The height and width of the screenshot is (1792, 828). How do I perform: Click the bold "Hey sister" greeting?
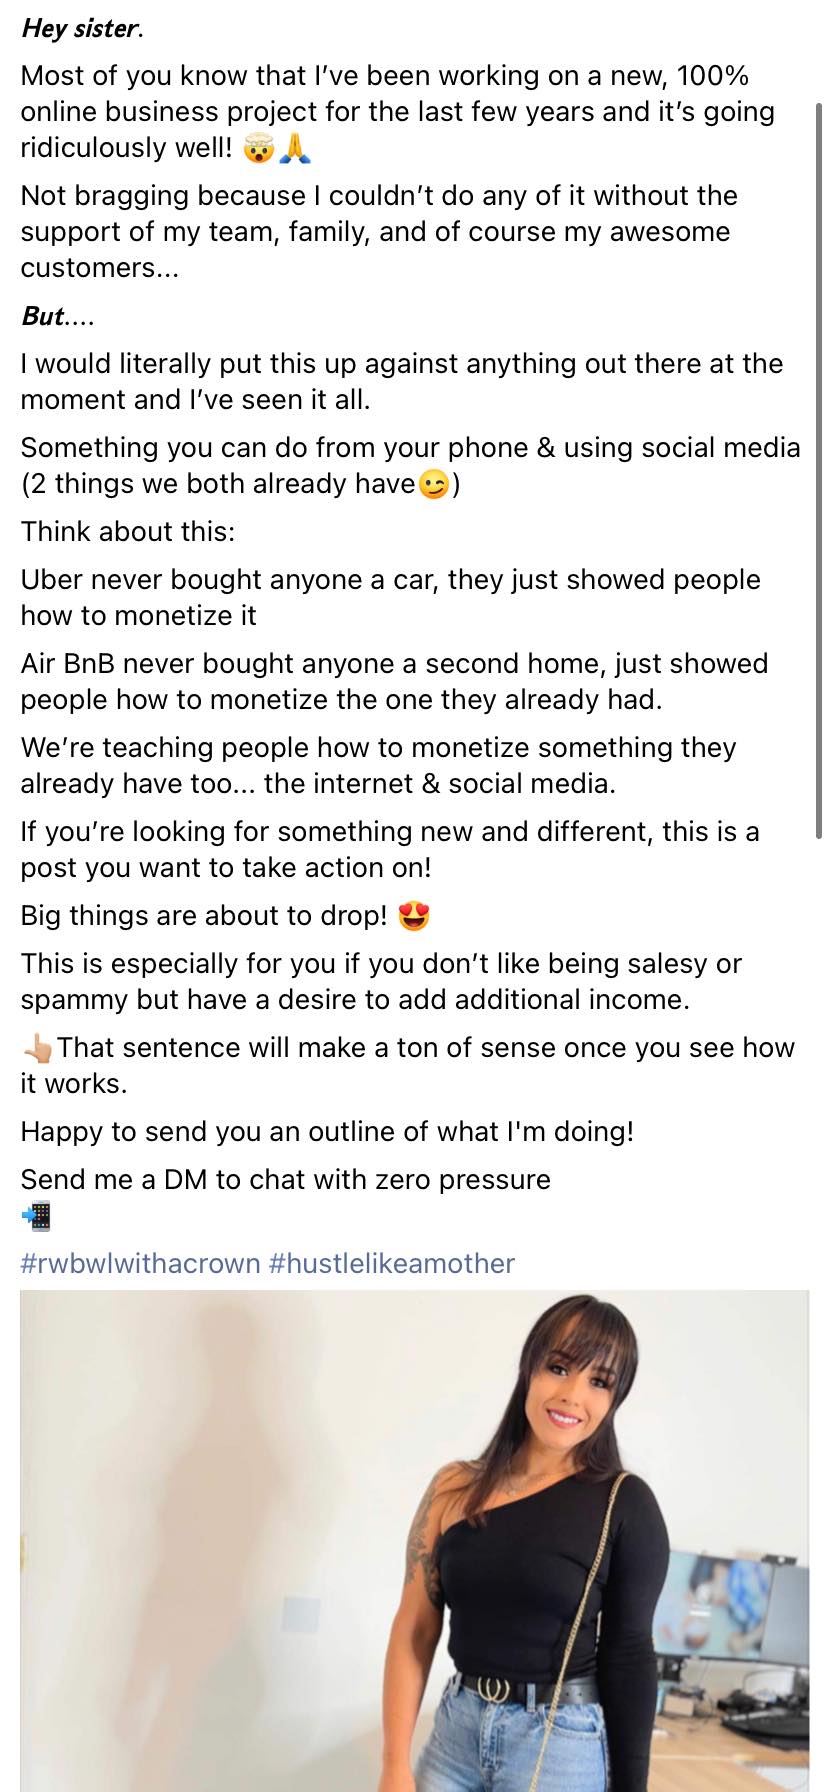[x=80, y=28]
